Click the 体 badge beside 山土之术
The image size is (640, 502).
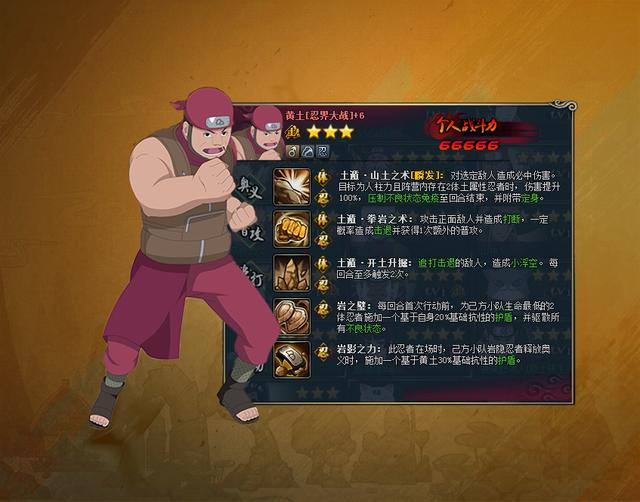pos(322,178)
